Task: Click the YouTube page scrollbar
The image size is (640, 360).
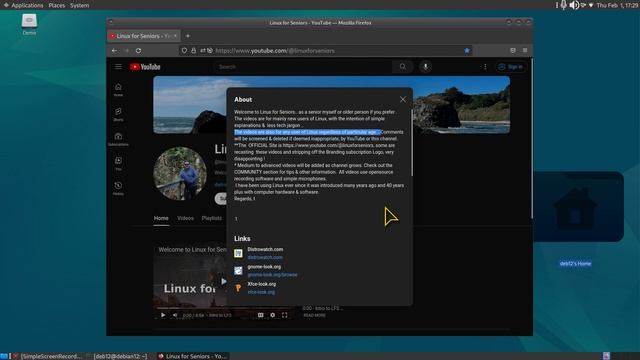Action: click(x=531, y=139)
